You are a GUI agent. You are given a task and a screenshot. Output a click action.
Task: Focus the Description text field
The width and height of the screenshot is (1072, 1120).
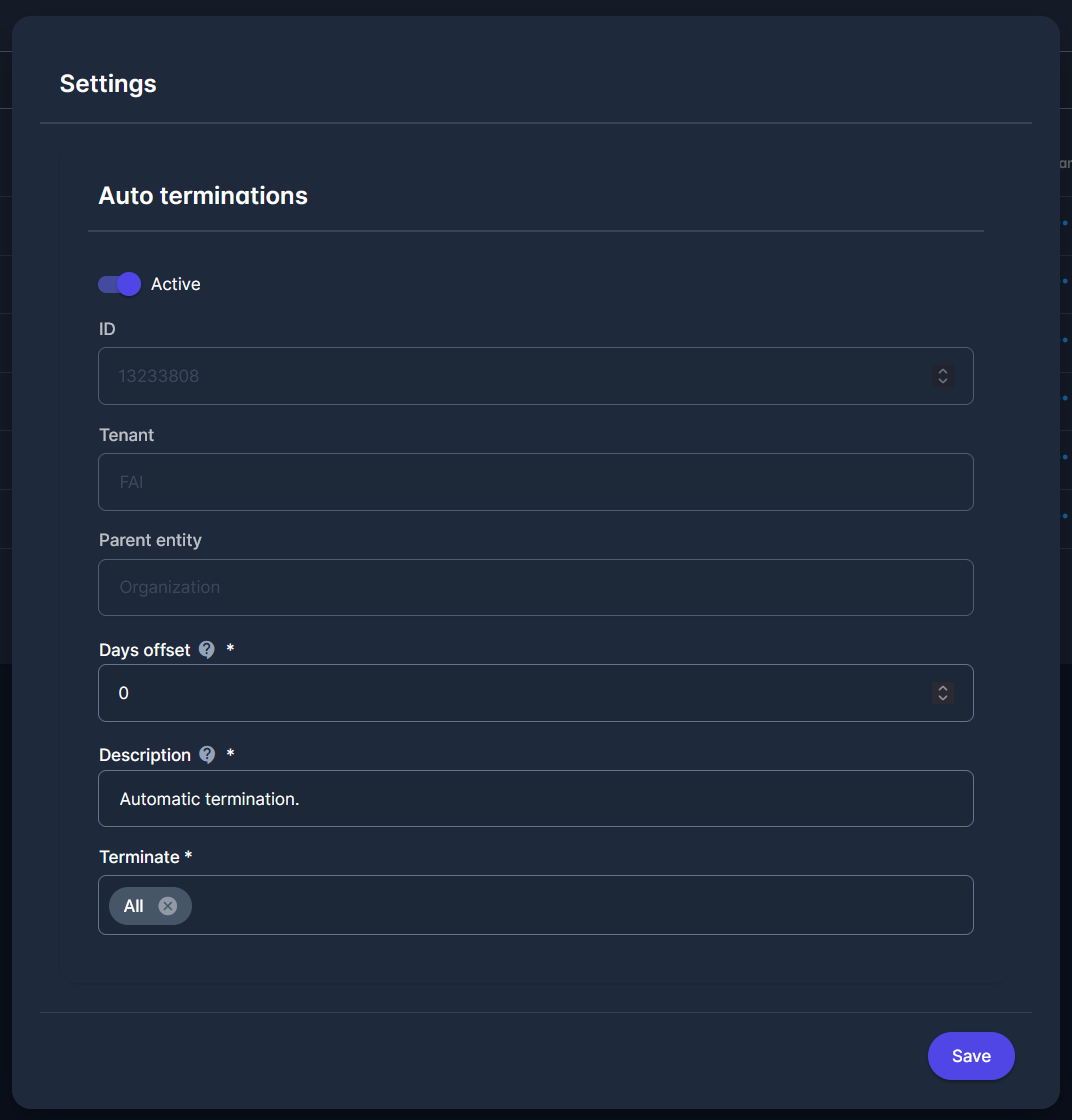535,799
